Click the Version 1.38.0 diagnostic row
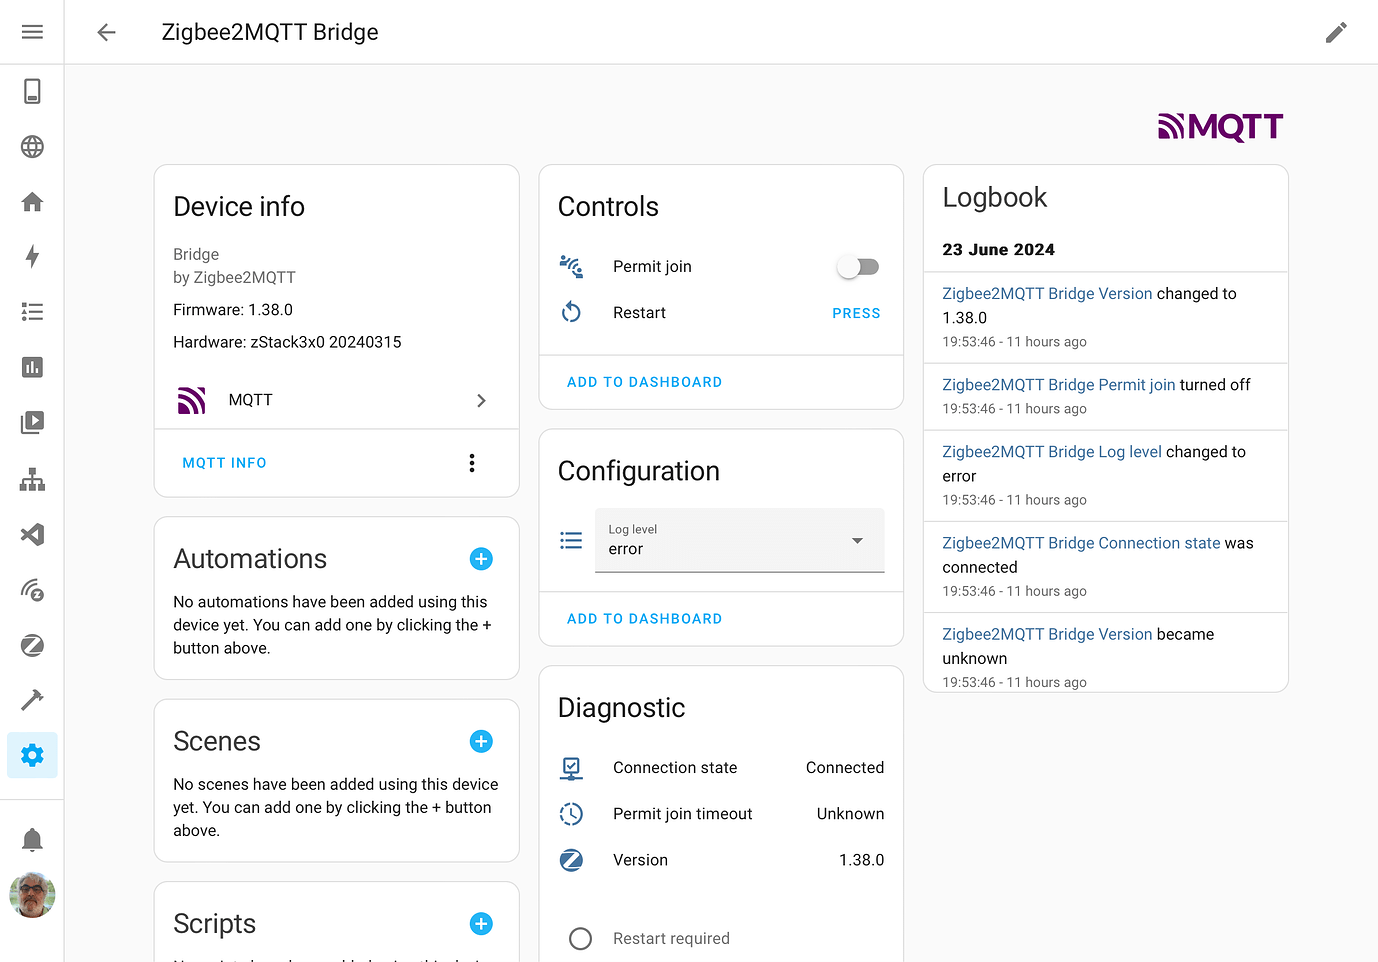Image resolution: width=1378 pixels, height=962 pixels. 721,860
